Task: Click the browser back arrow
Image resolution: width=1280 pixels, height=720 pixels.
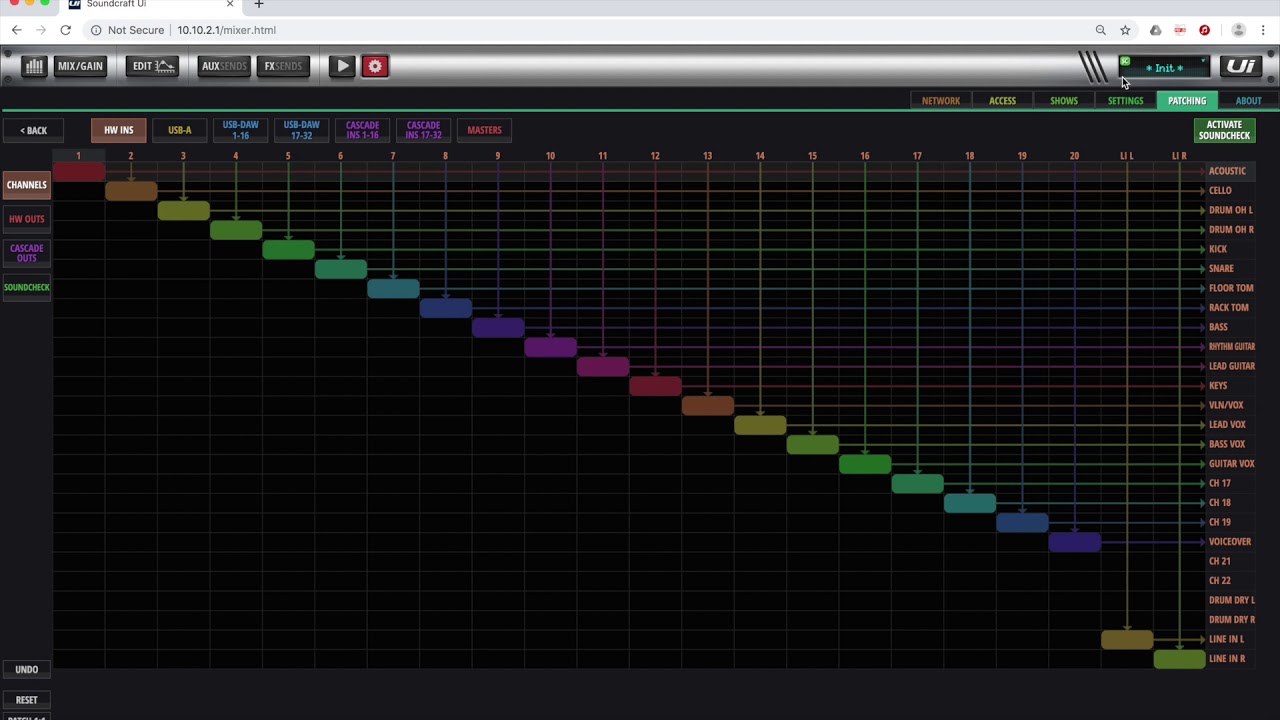Action: point(16,30)
